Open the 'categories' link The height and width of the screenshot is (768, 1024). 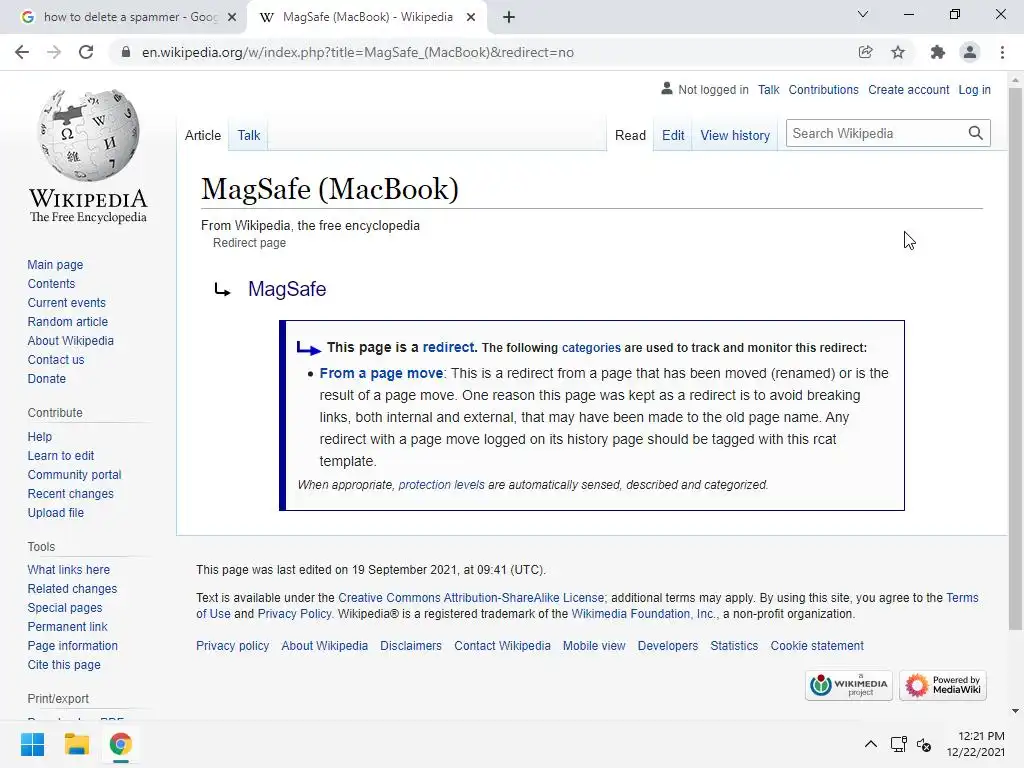591,348
